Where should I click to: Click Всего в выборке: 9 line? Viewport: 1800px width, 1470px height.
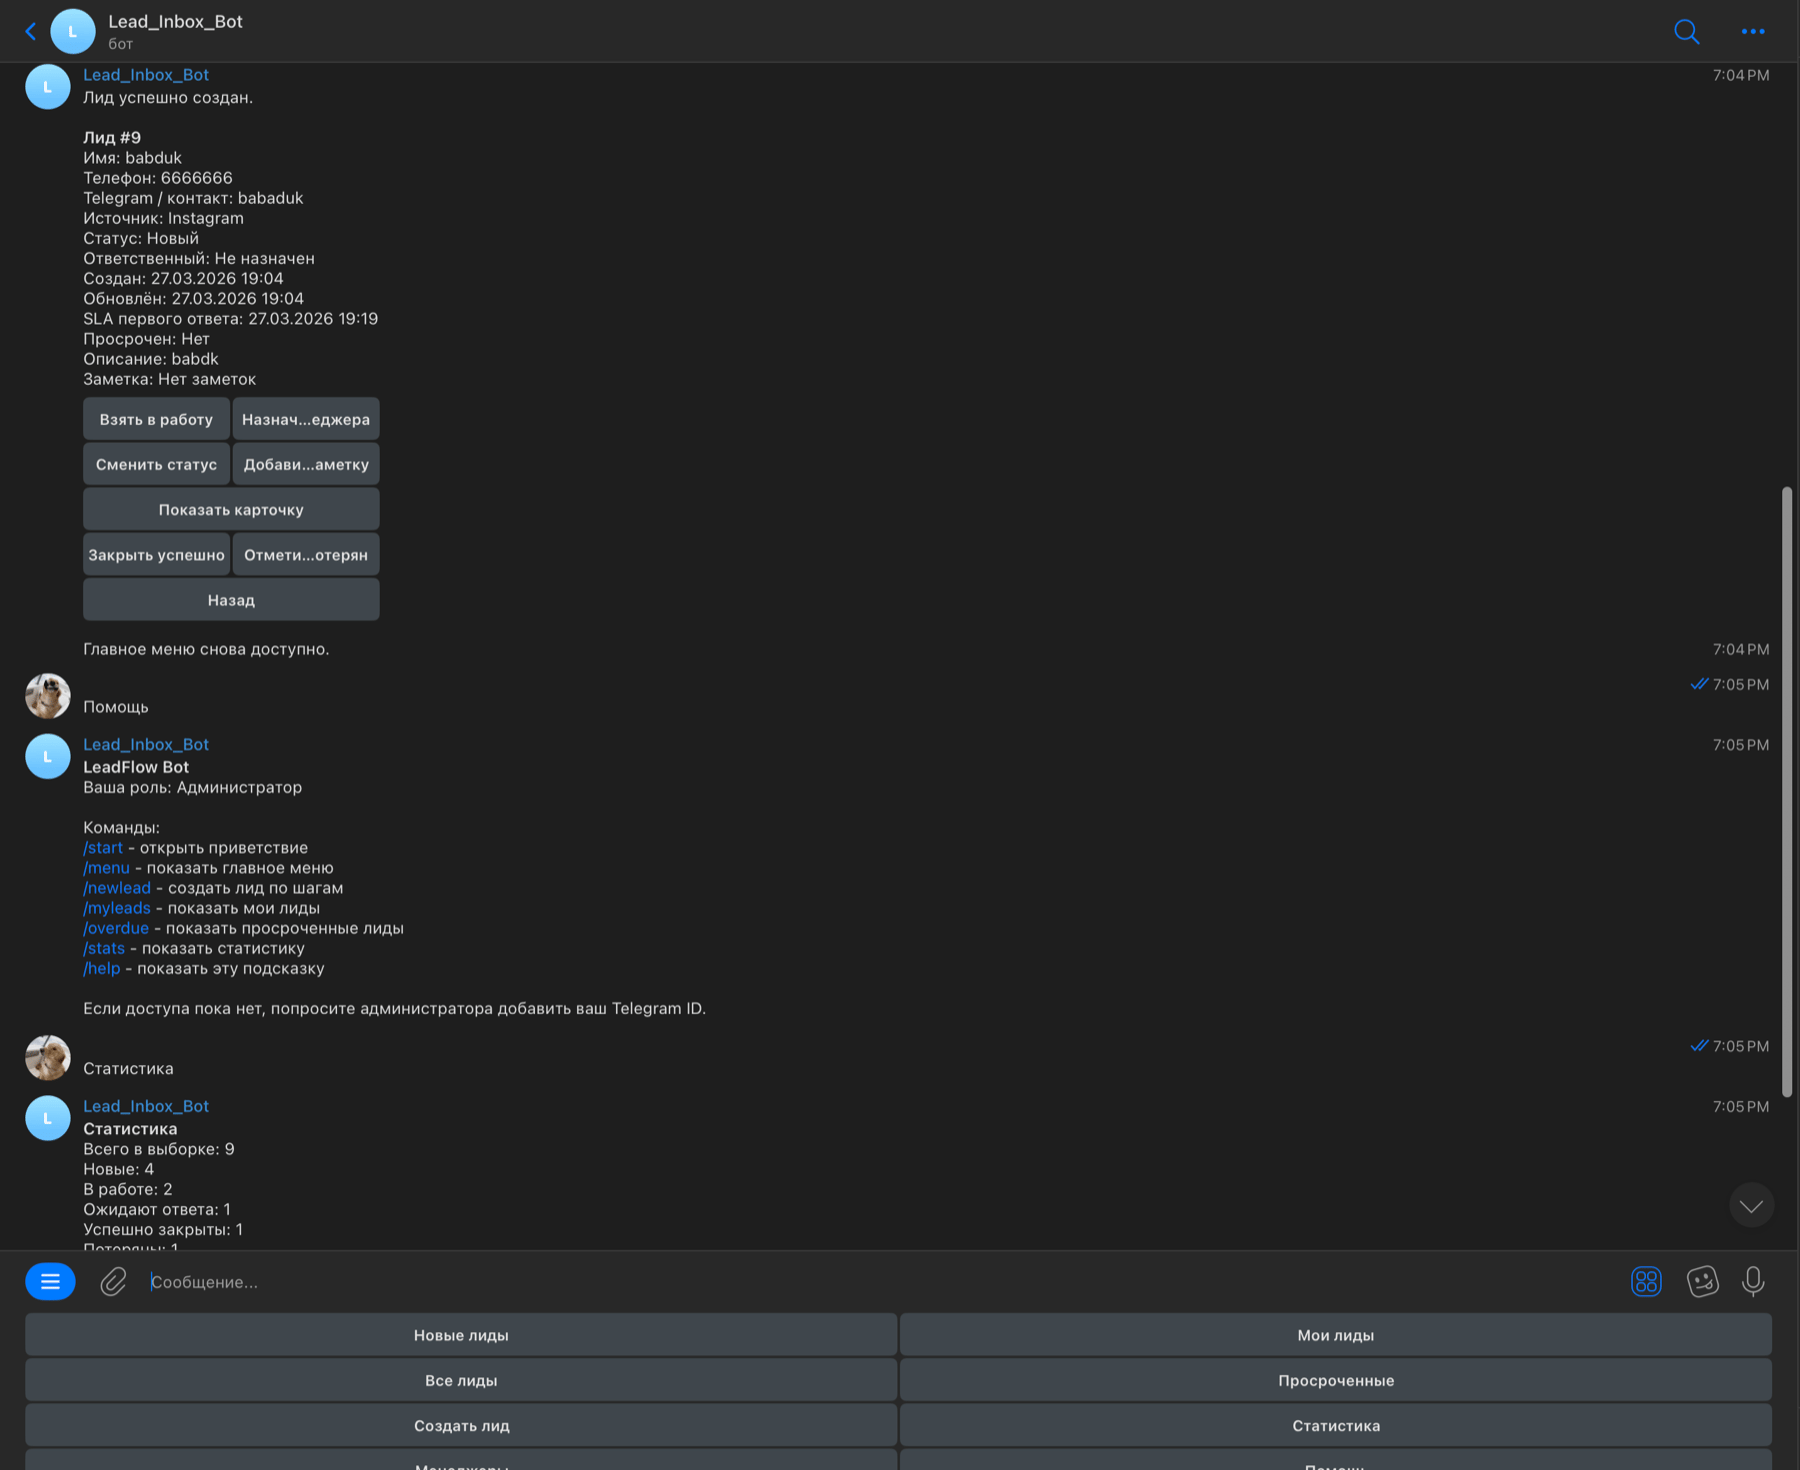(159, 1149)
